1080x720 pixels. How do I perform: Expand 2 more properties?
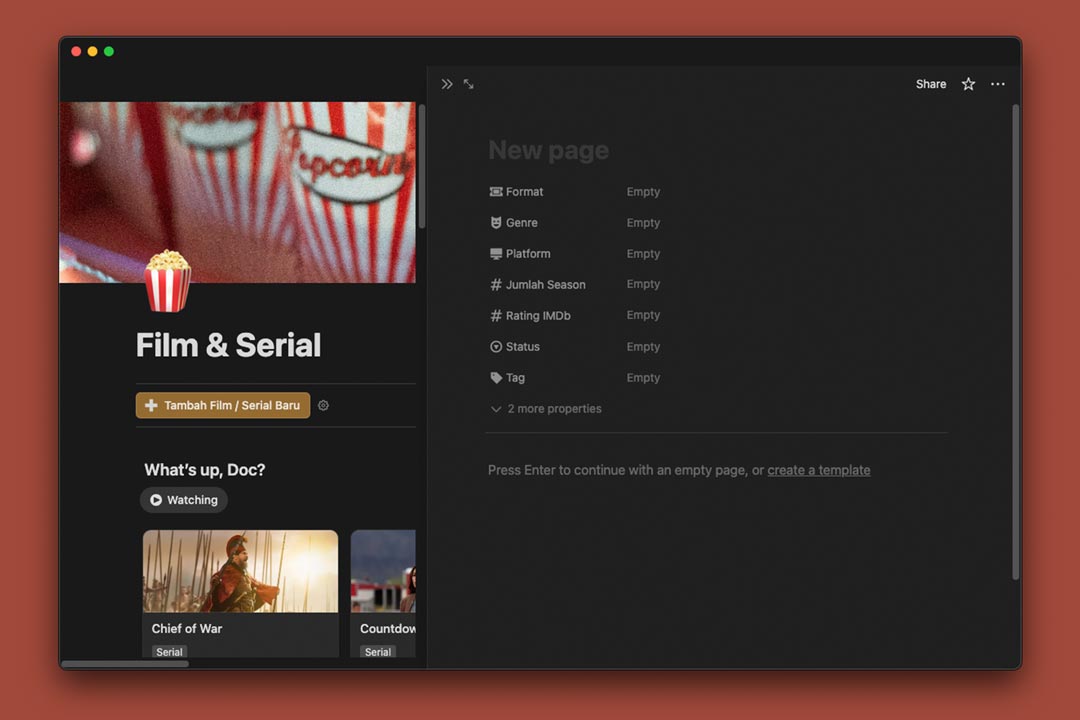point(546,409)
